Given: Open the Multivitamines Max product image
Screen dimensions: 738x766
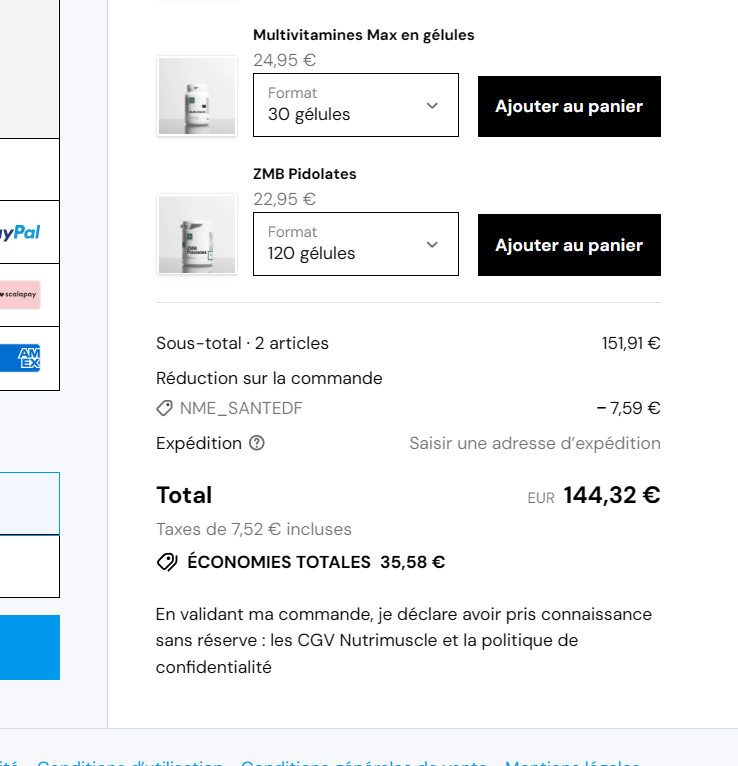Looking at the screenshot, I should click(x=197, y=96).
